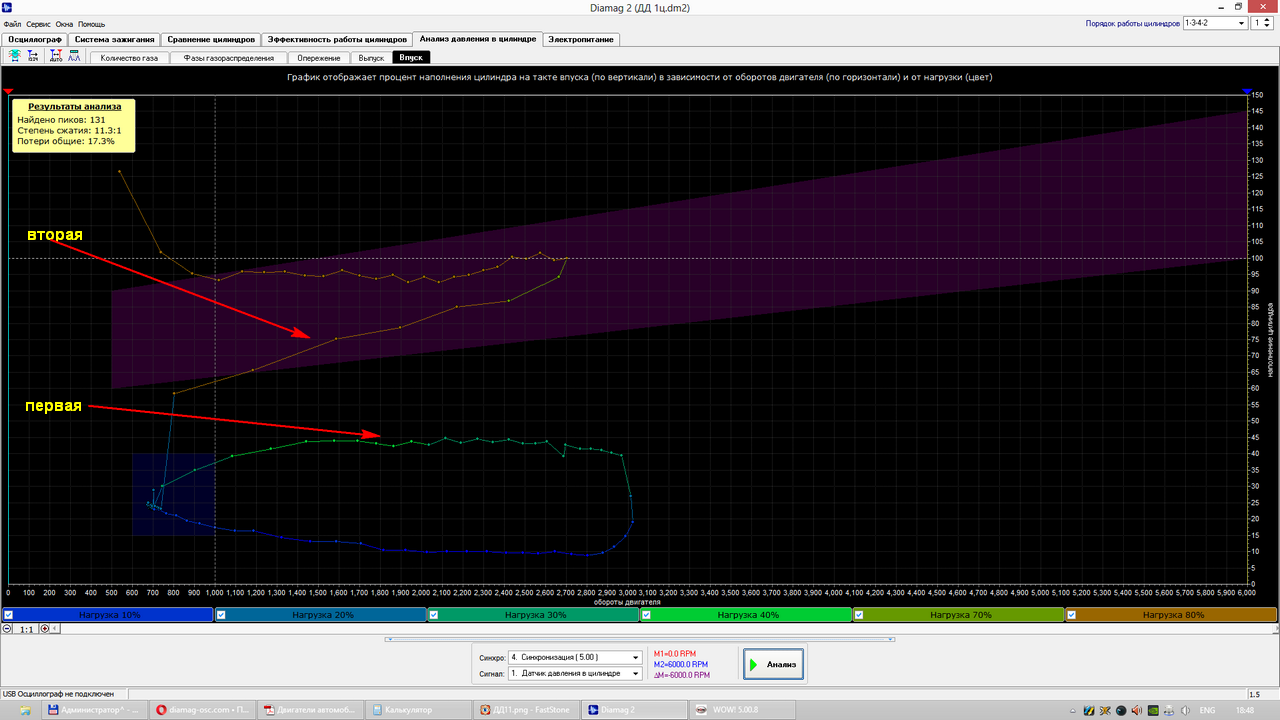The image size is (1280, 720).
Task: Open Фазы газораспределения subtab
Action: [228, 58]
